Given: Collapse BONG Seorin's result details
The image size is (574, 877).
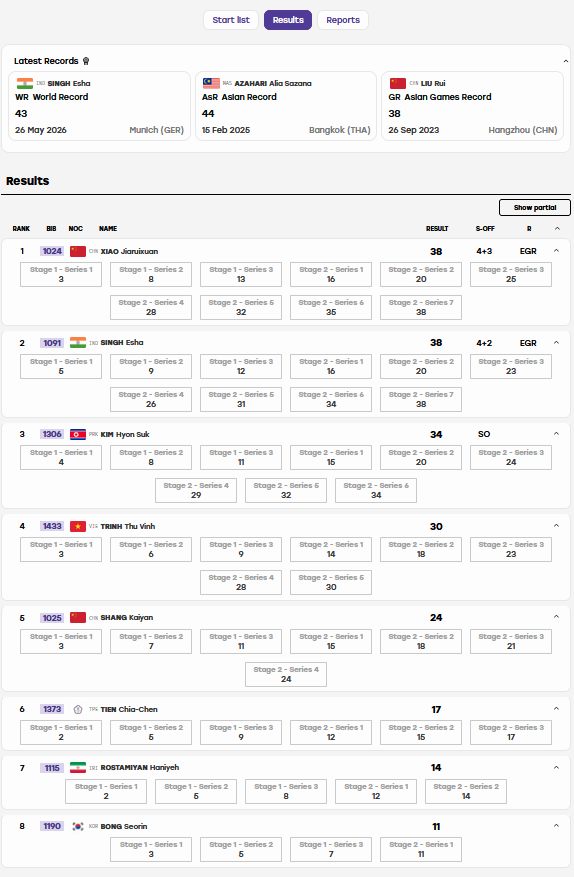Looking at the screenshot, I should coord(556,826).
